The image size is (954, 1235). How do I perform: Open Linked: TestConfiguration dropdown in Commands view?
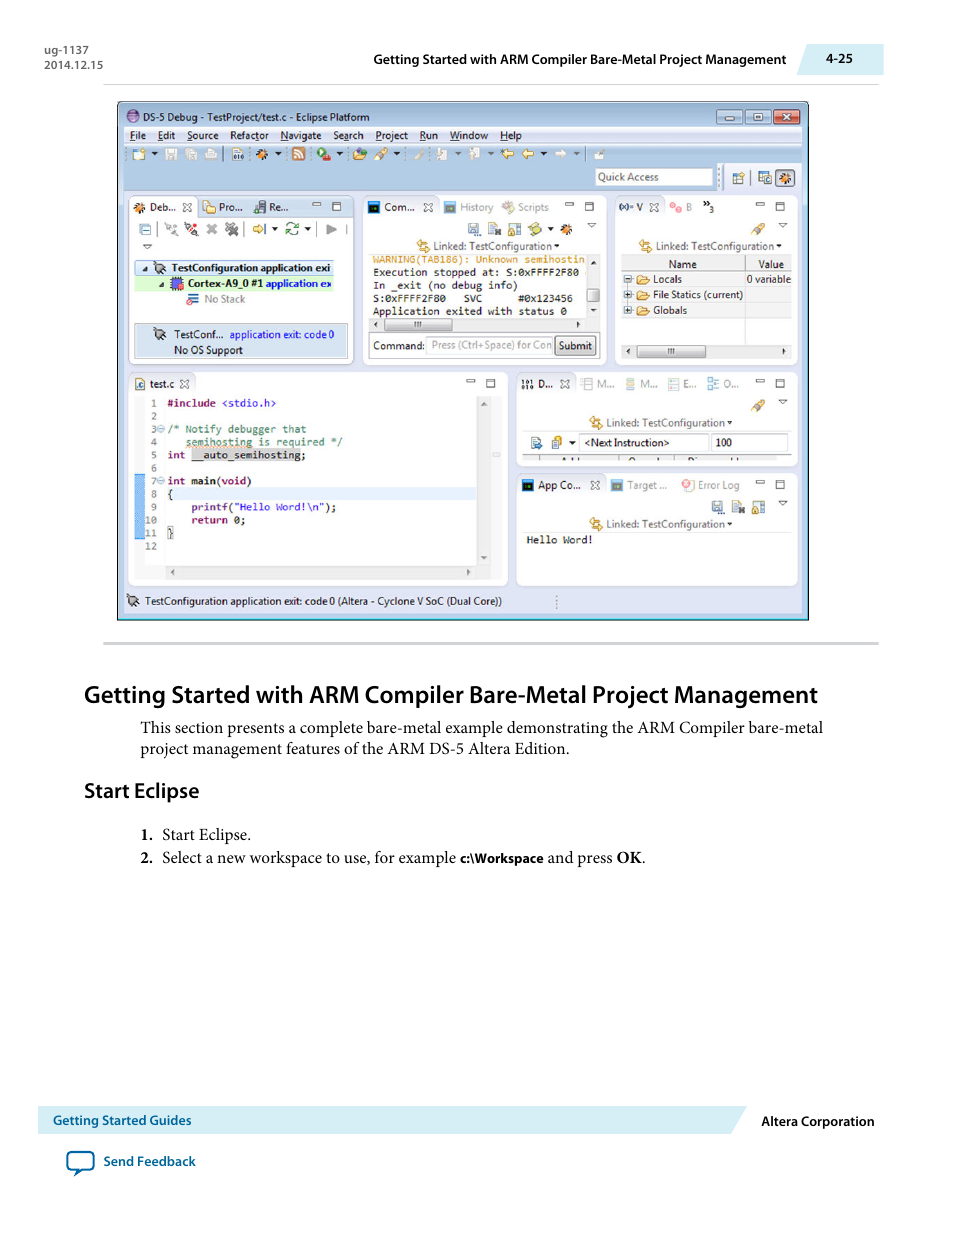click(x=496, y=246)
